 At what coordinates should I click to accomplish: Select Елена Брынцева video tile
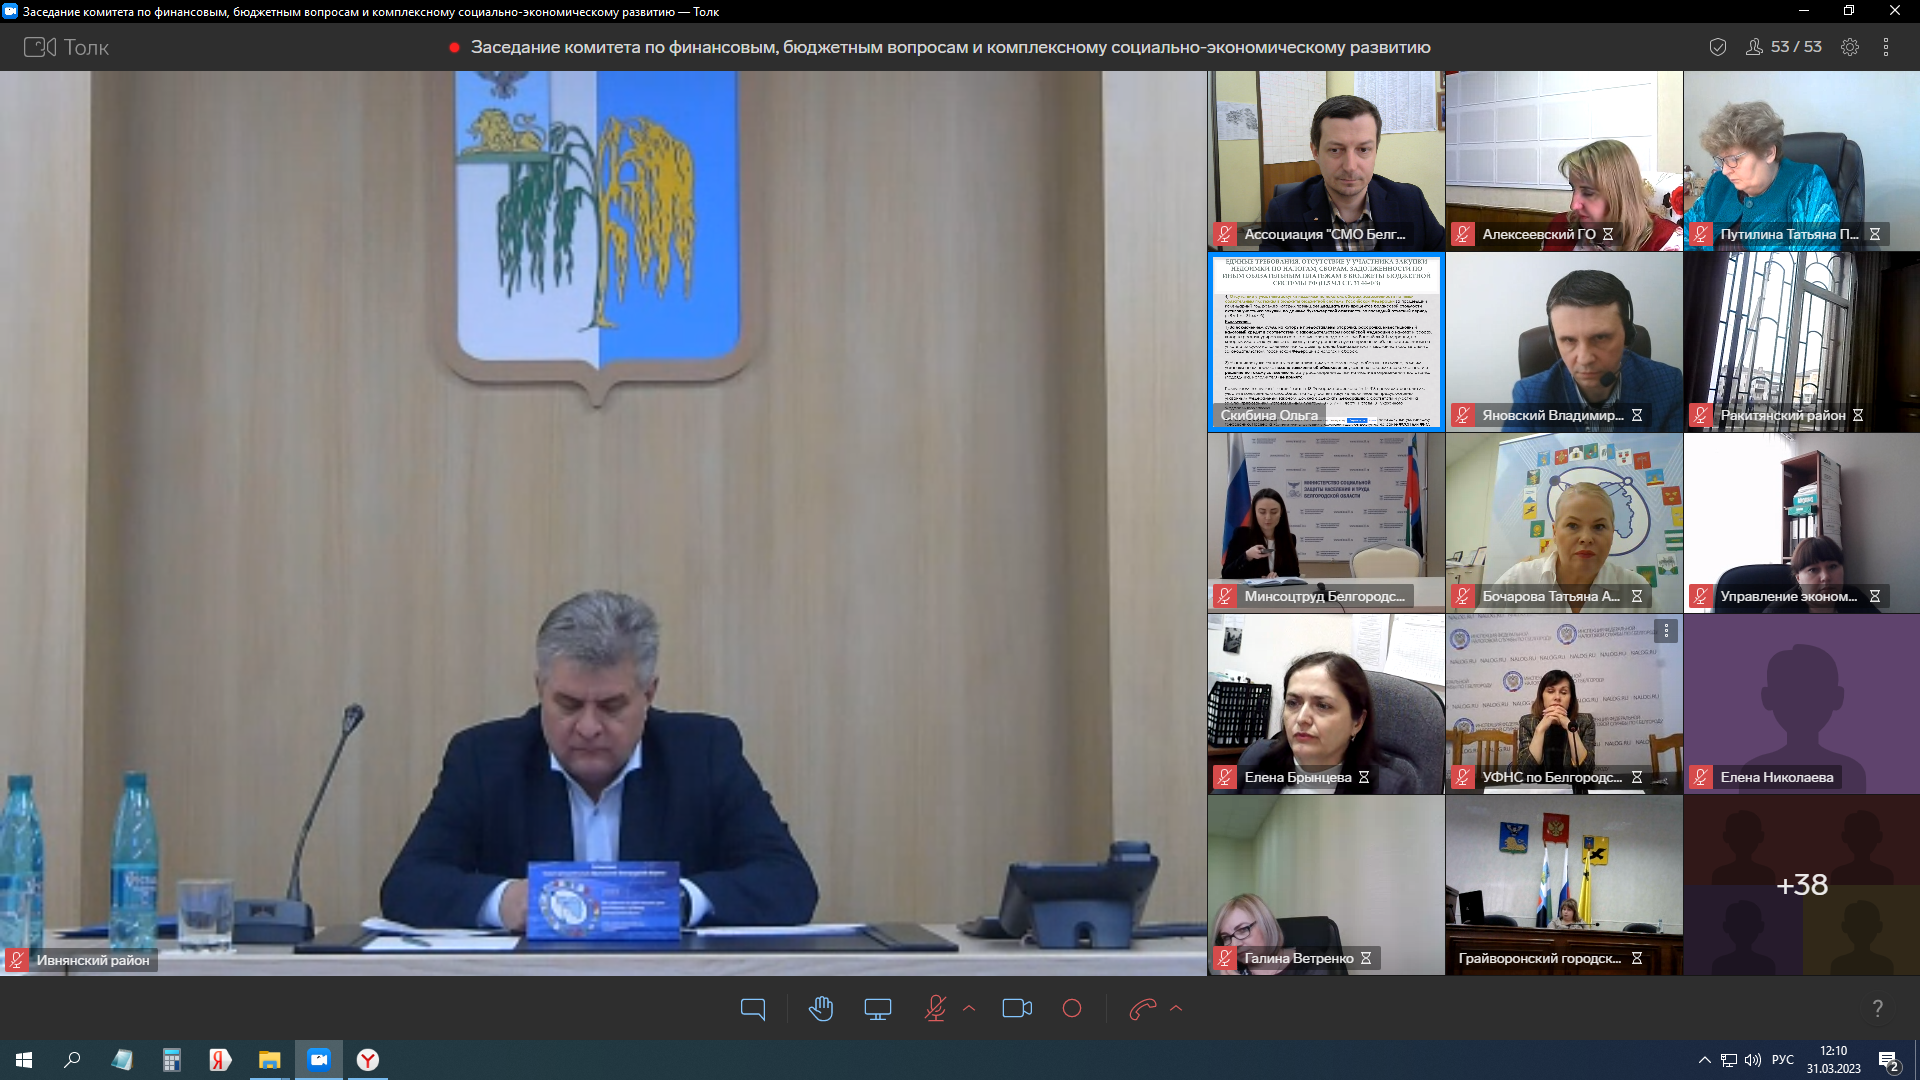click(x=1326, y=704)
